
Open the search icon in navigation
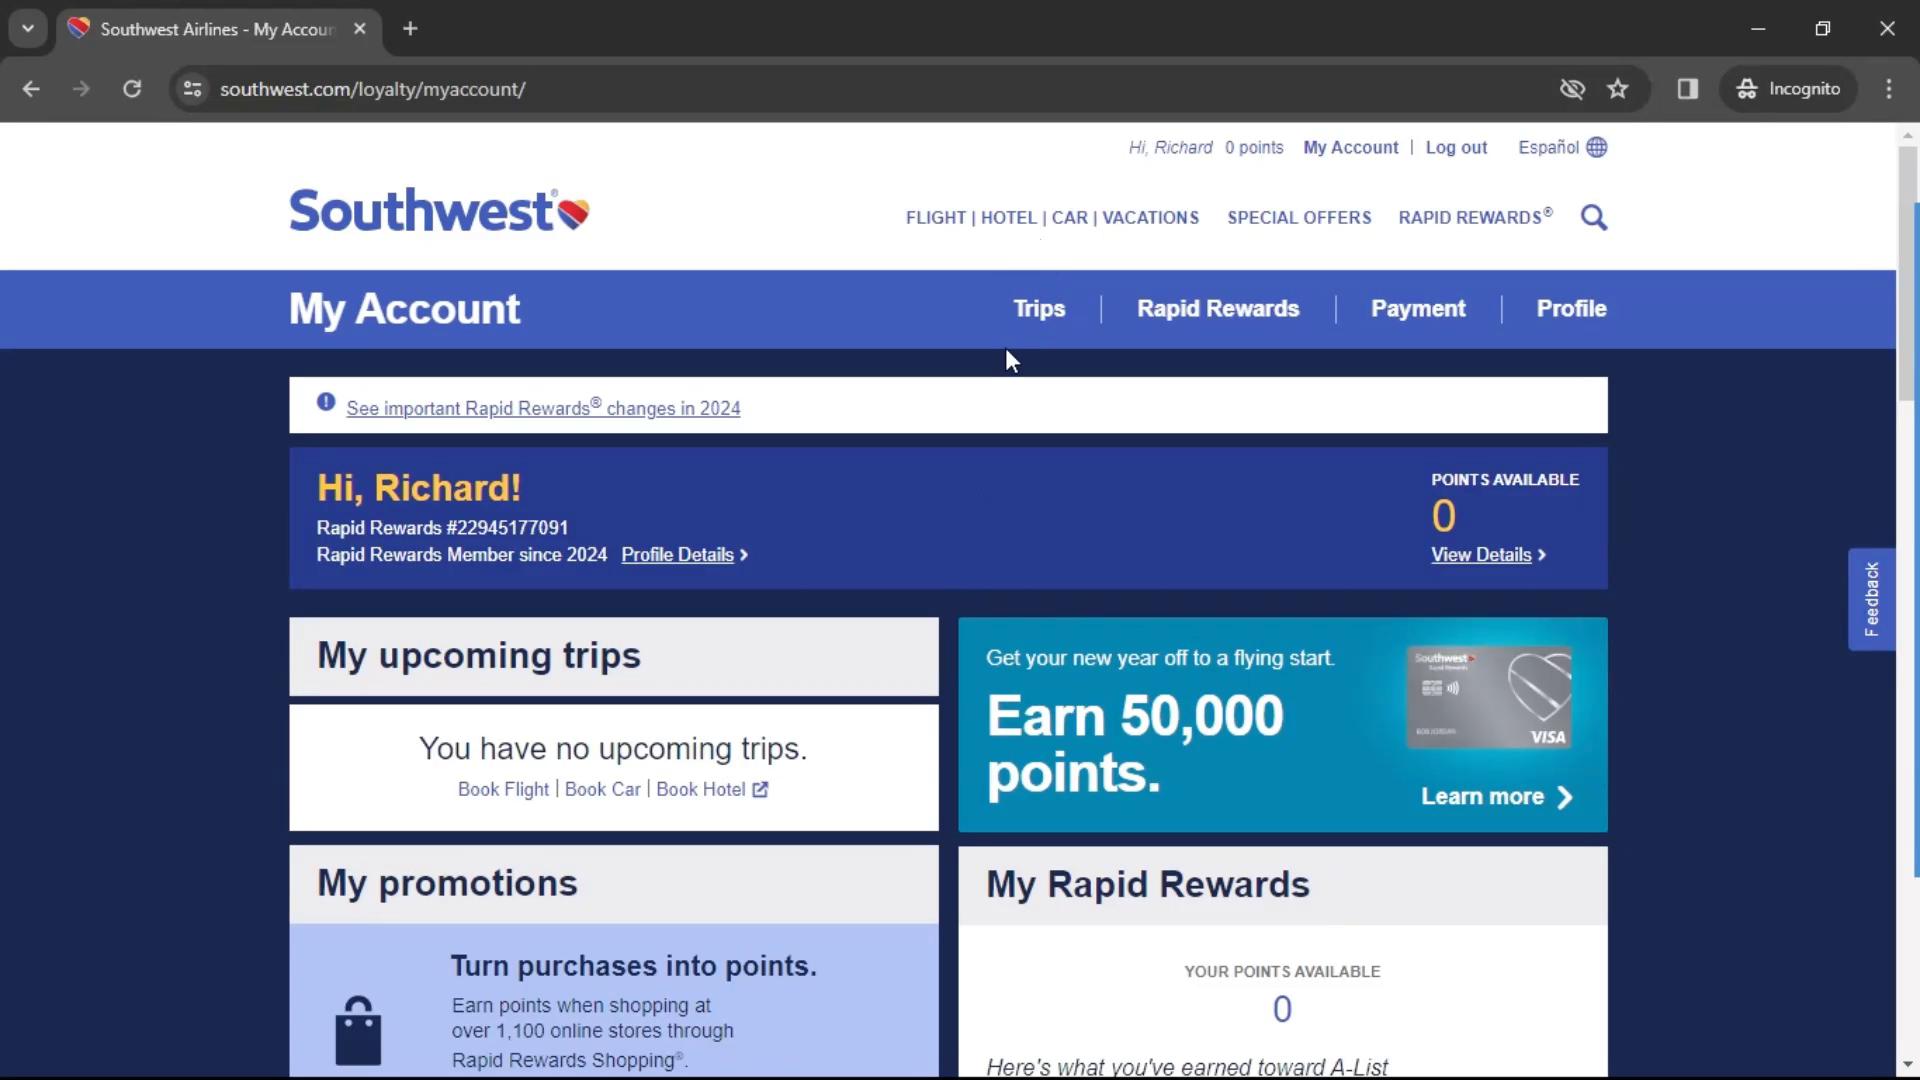(1593, 216)
